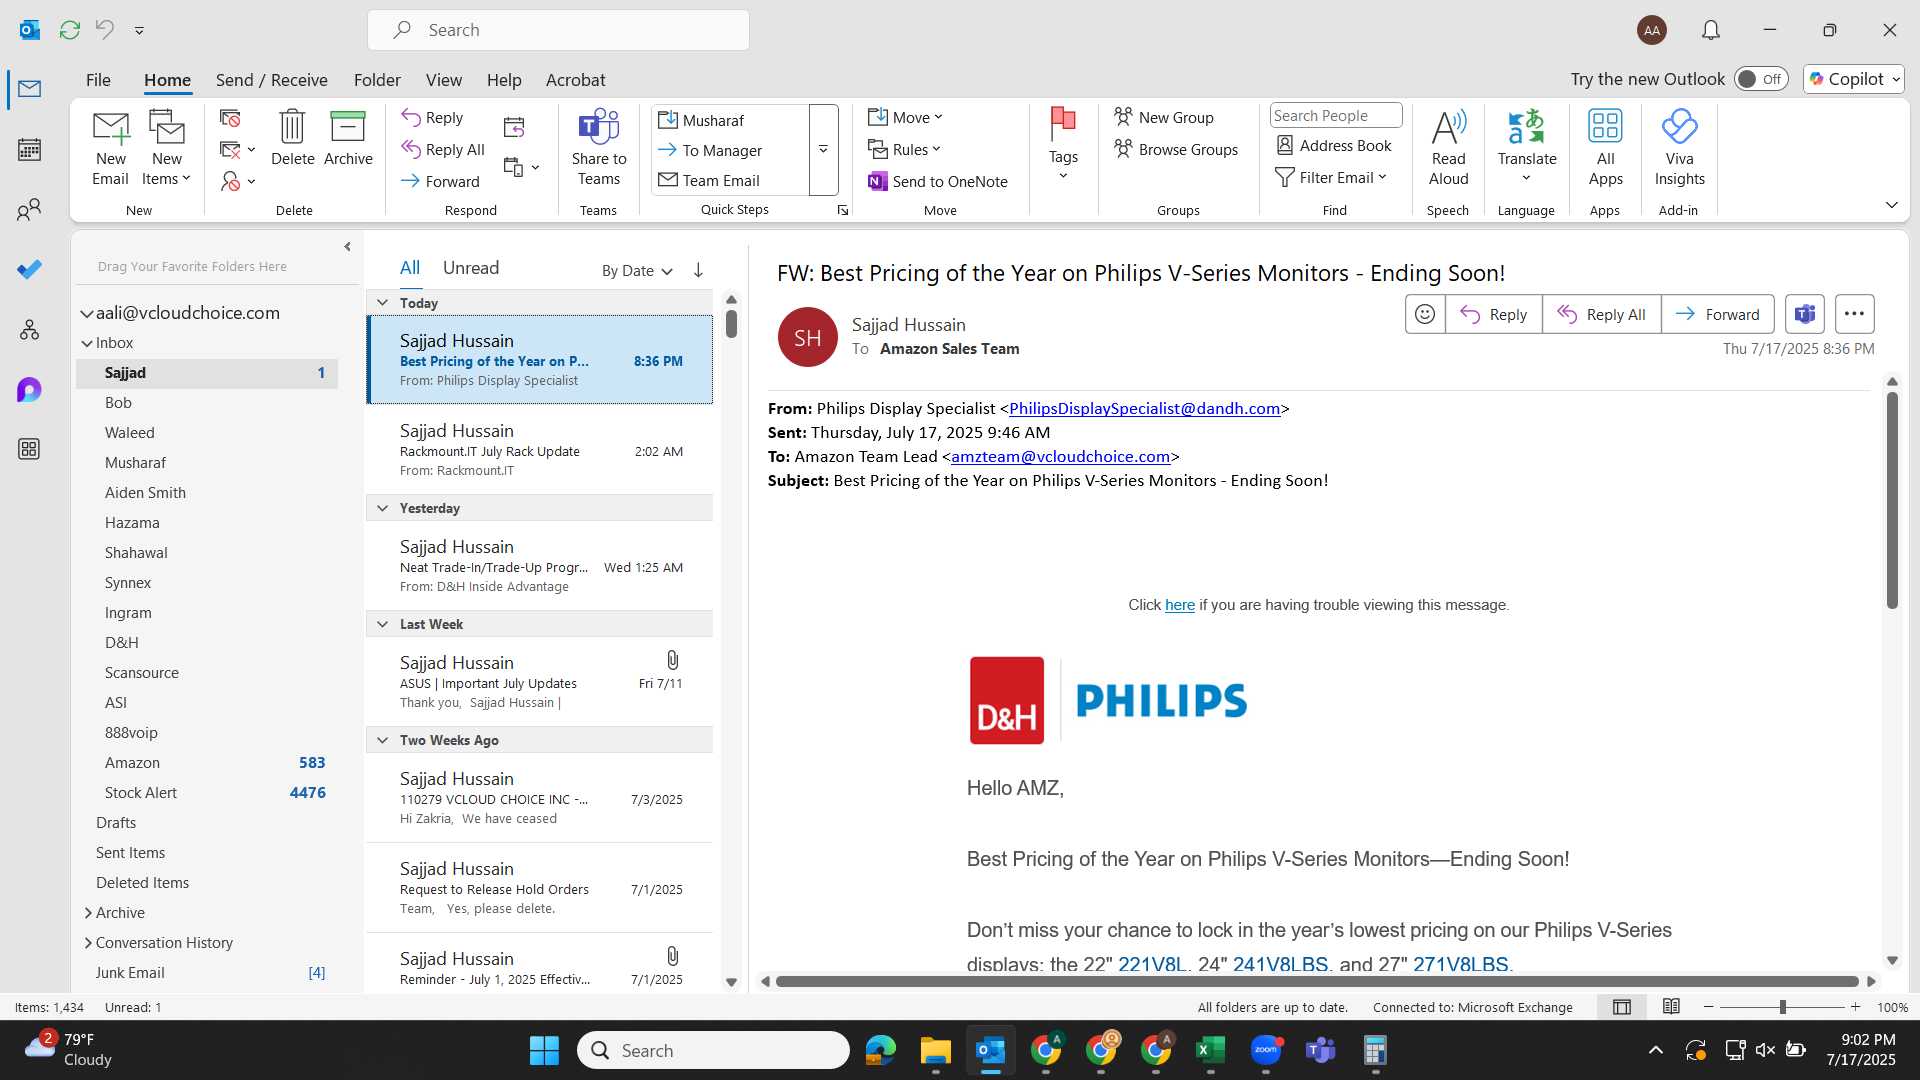Viewport: 1920px width, 1080px height.
Task: Open Calendar in the left navigation bar
Action: click(29, 150)
